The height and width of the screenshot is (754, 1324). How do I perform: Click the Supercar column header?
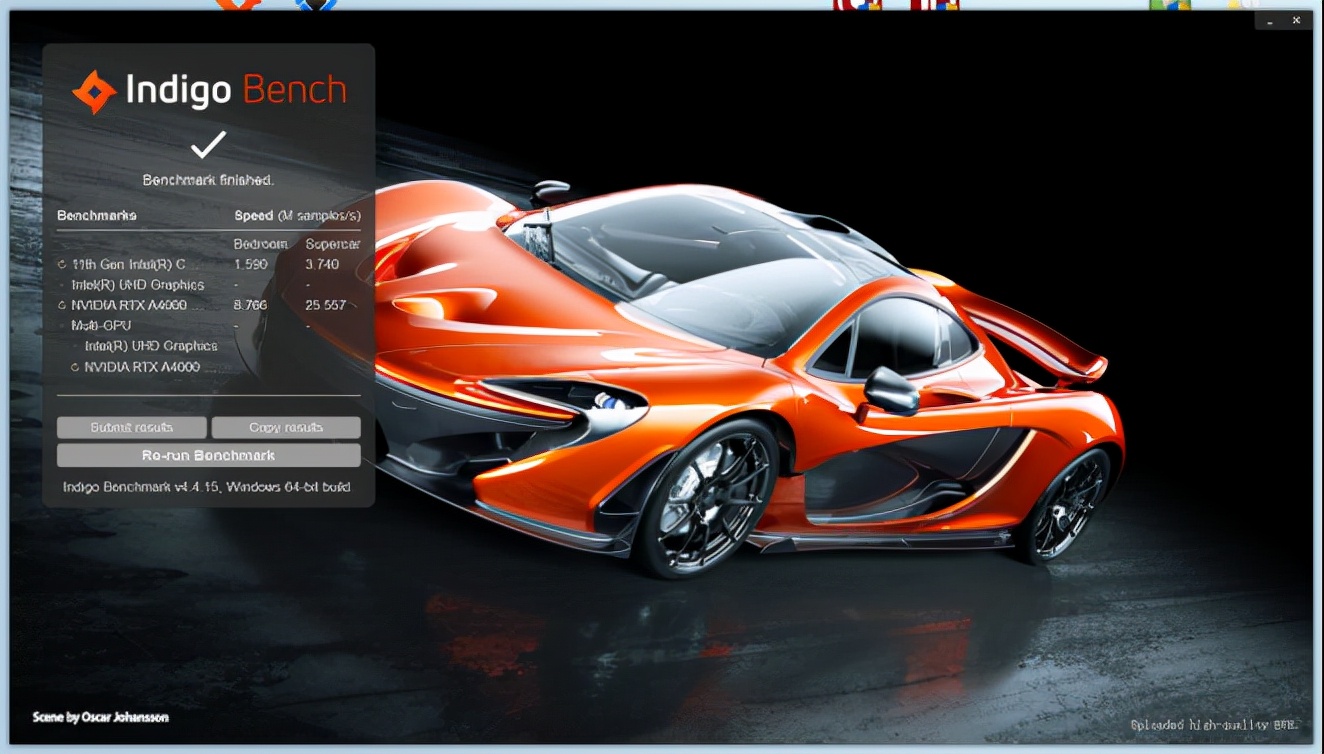(x=332, y=244)
